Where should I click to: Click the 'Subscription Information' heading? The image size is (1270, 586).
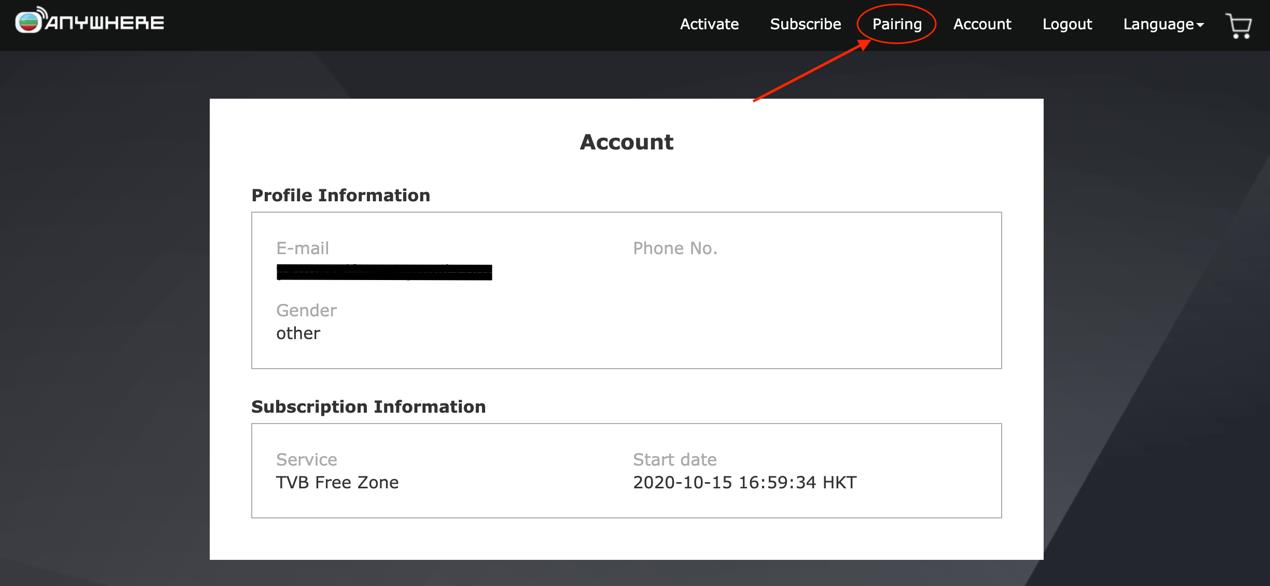click(368, 406)
